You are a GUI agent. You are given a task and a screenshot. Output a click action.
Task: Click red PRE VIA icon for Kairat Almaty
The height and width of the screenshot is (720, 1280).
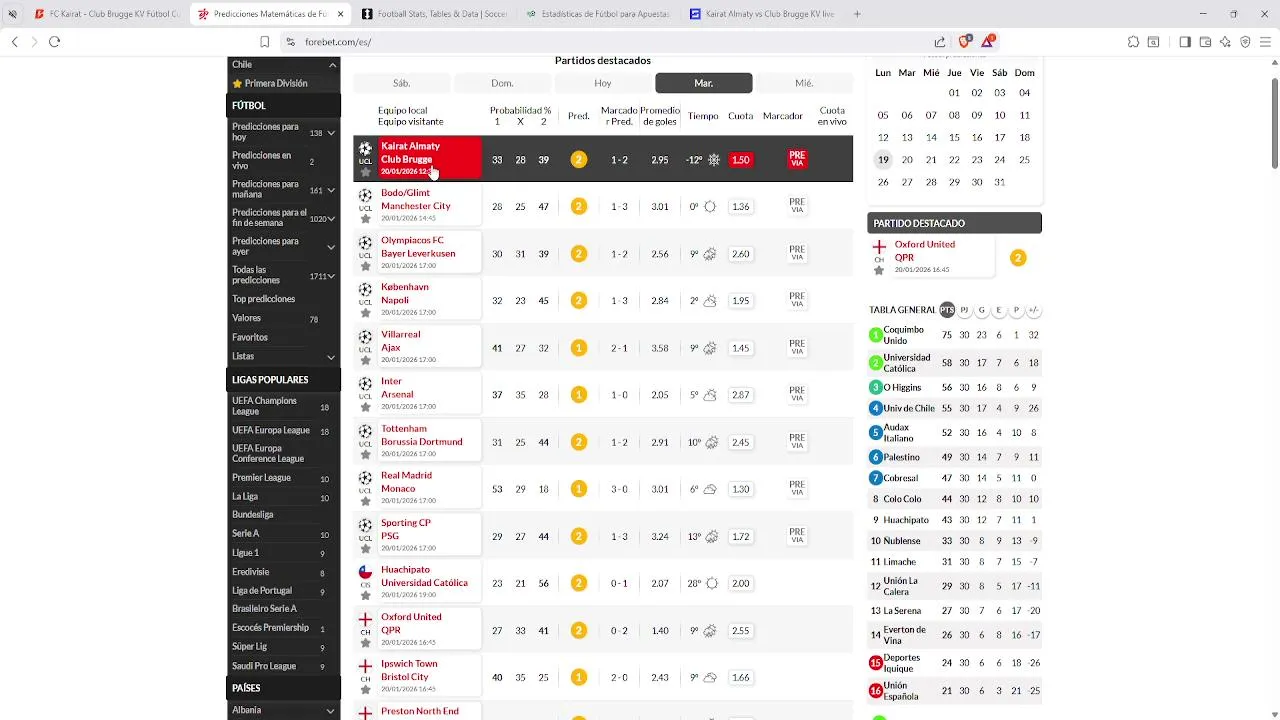[797, 159]
